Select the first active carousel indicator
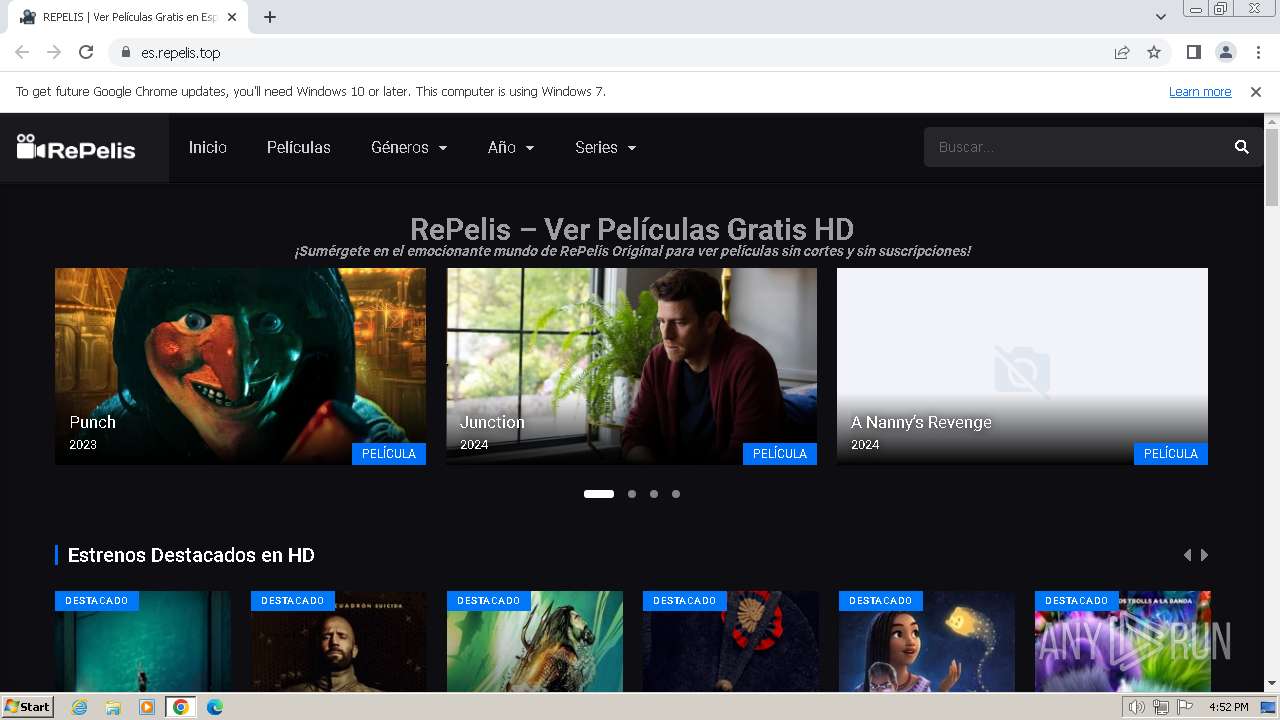 pyautogui.click(x=599, y=494)
